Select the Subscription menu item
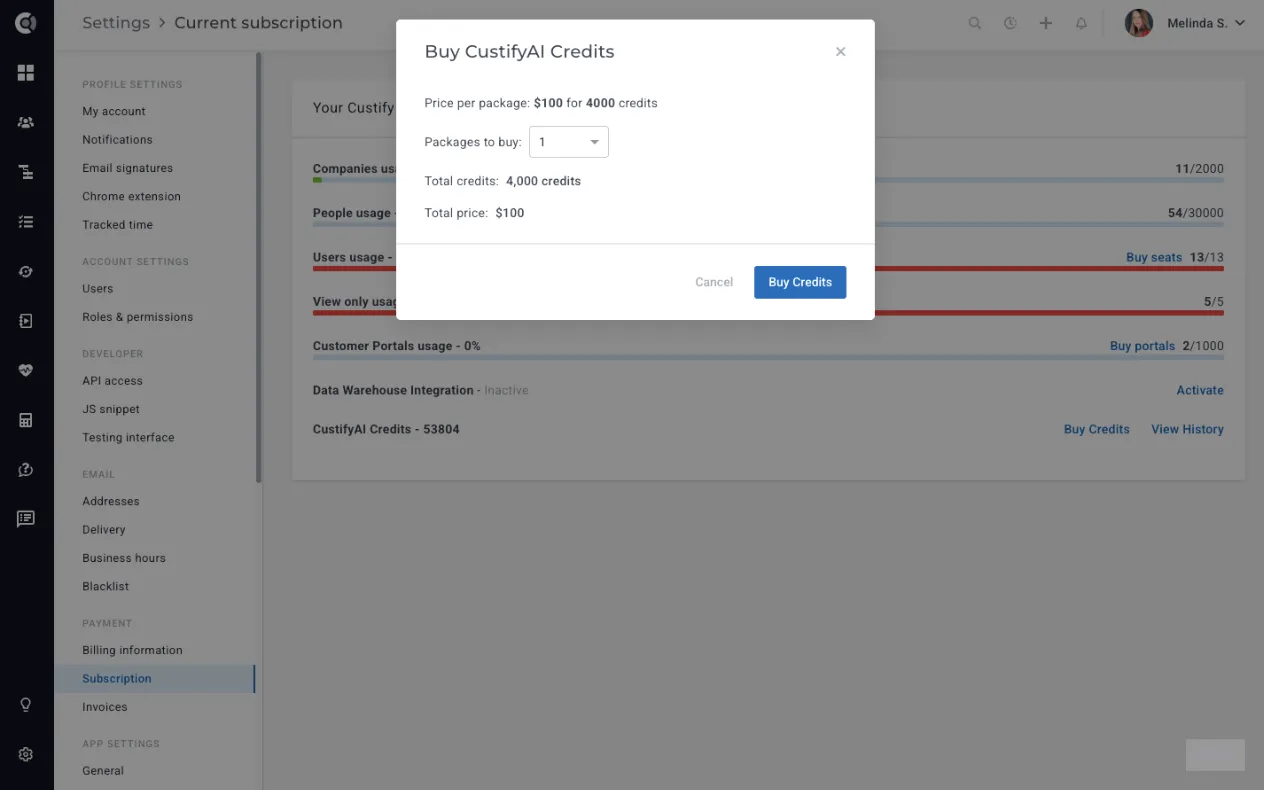1264x790 pixels. 155,679
